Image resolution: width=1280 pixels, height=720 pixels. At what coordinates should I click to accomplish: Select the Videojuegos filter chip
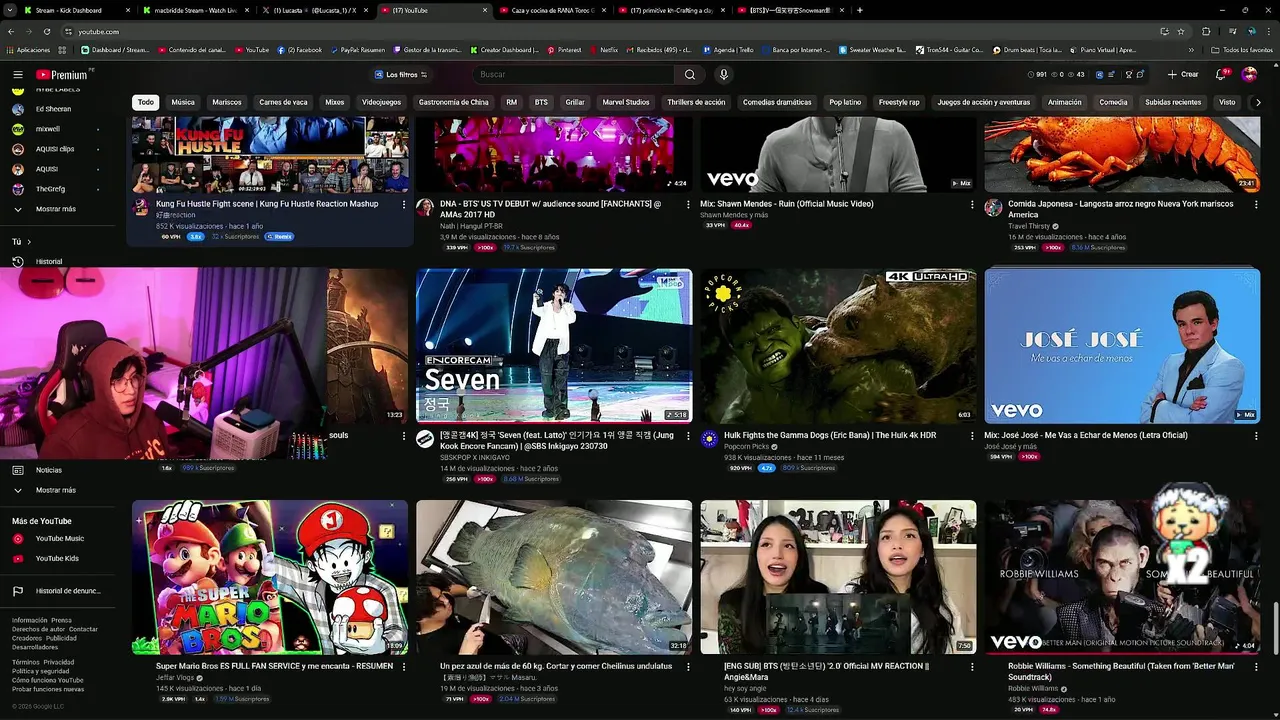click(381, 102)
